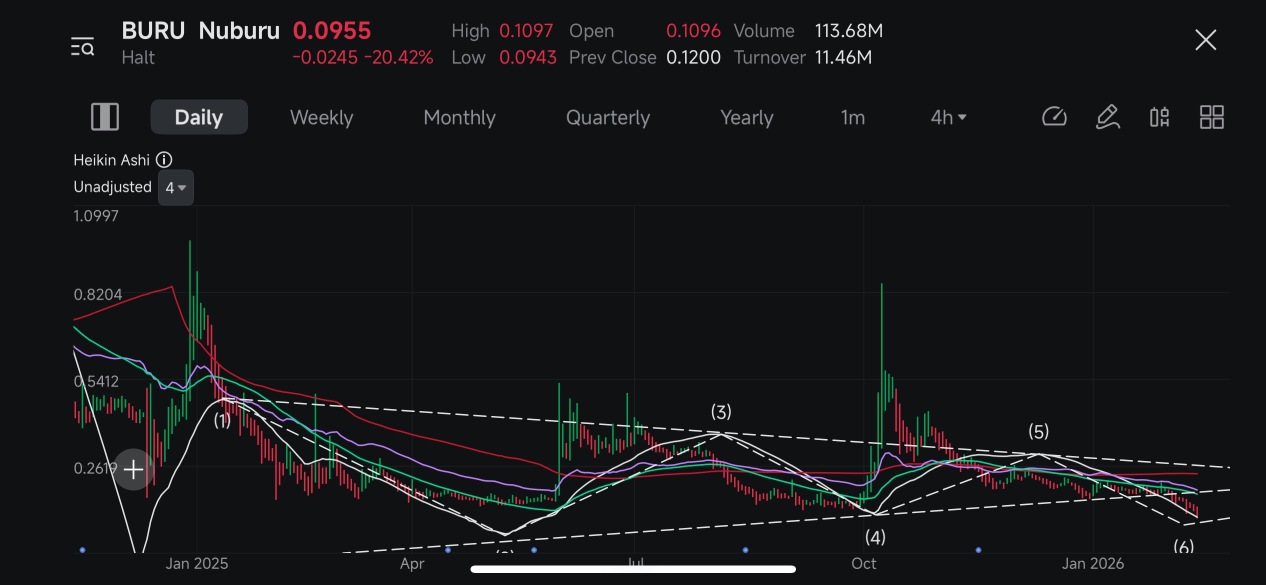Click the Open 0.1096 value
The height and width of the screenshot is (585, 1266).
pyautogui.click(x=693, y=31)
